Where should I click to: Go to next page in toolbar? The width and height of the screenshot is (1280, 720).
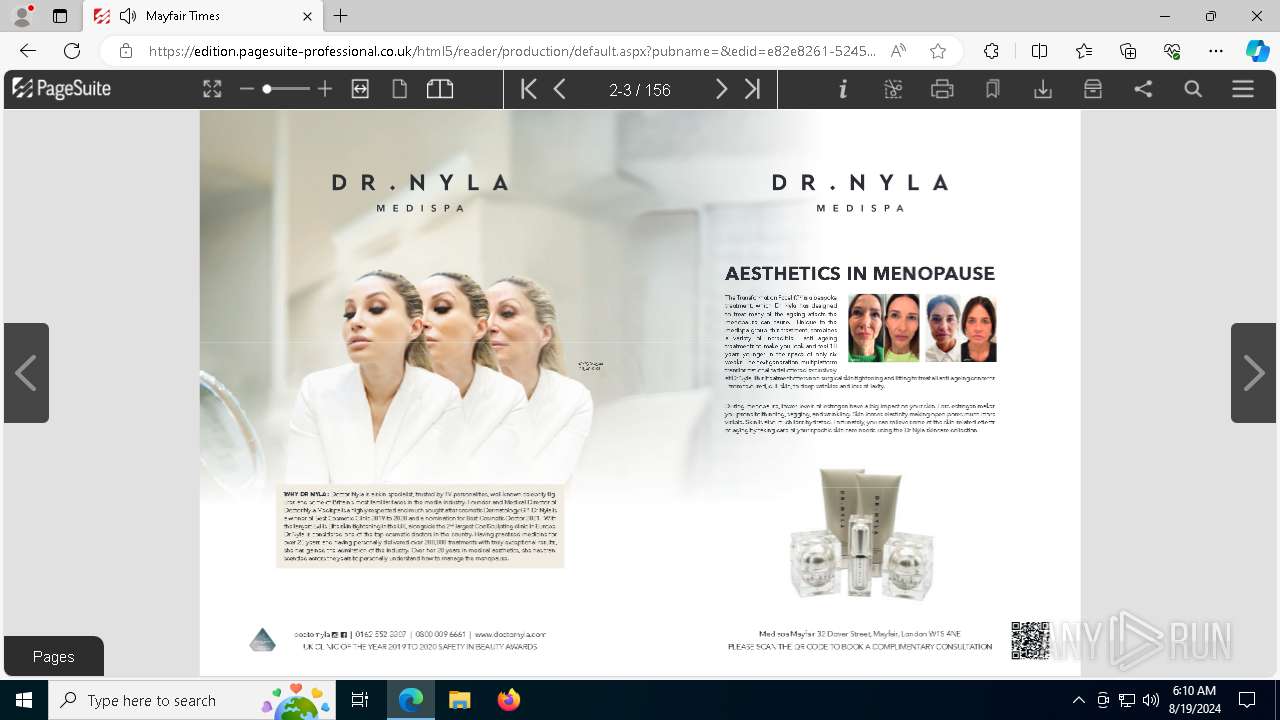tap(721, 89)
